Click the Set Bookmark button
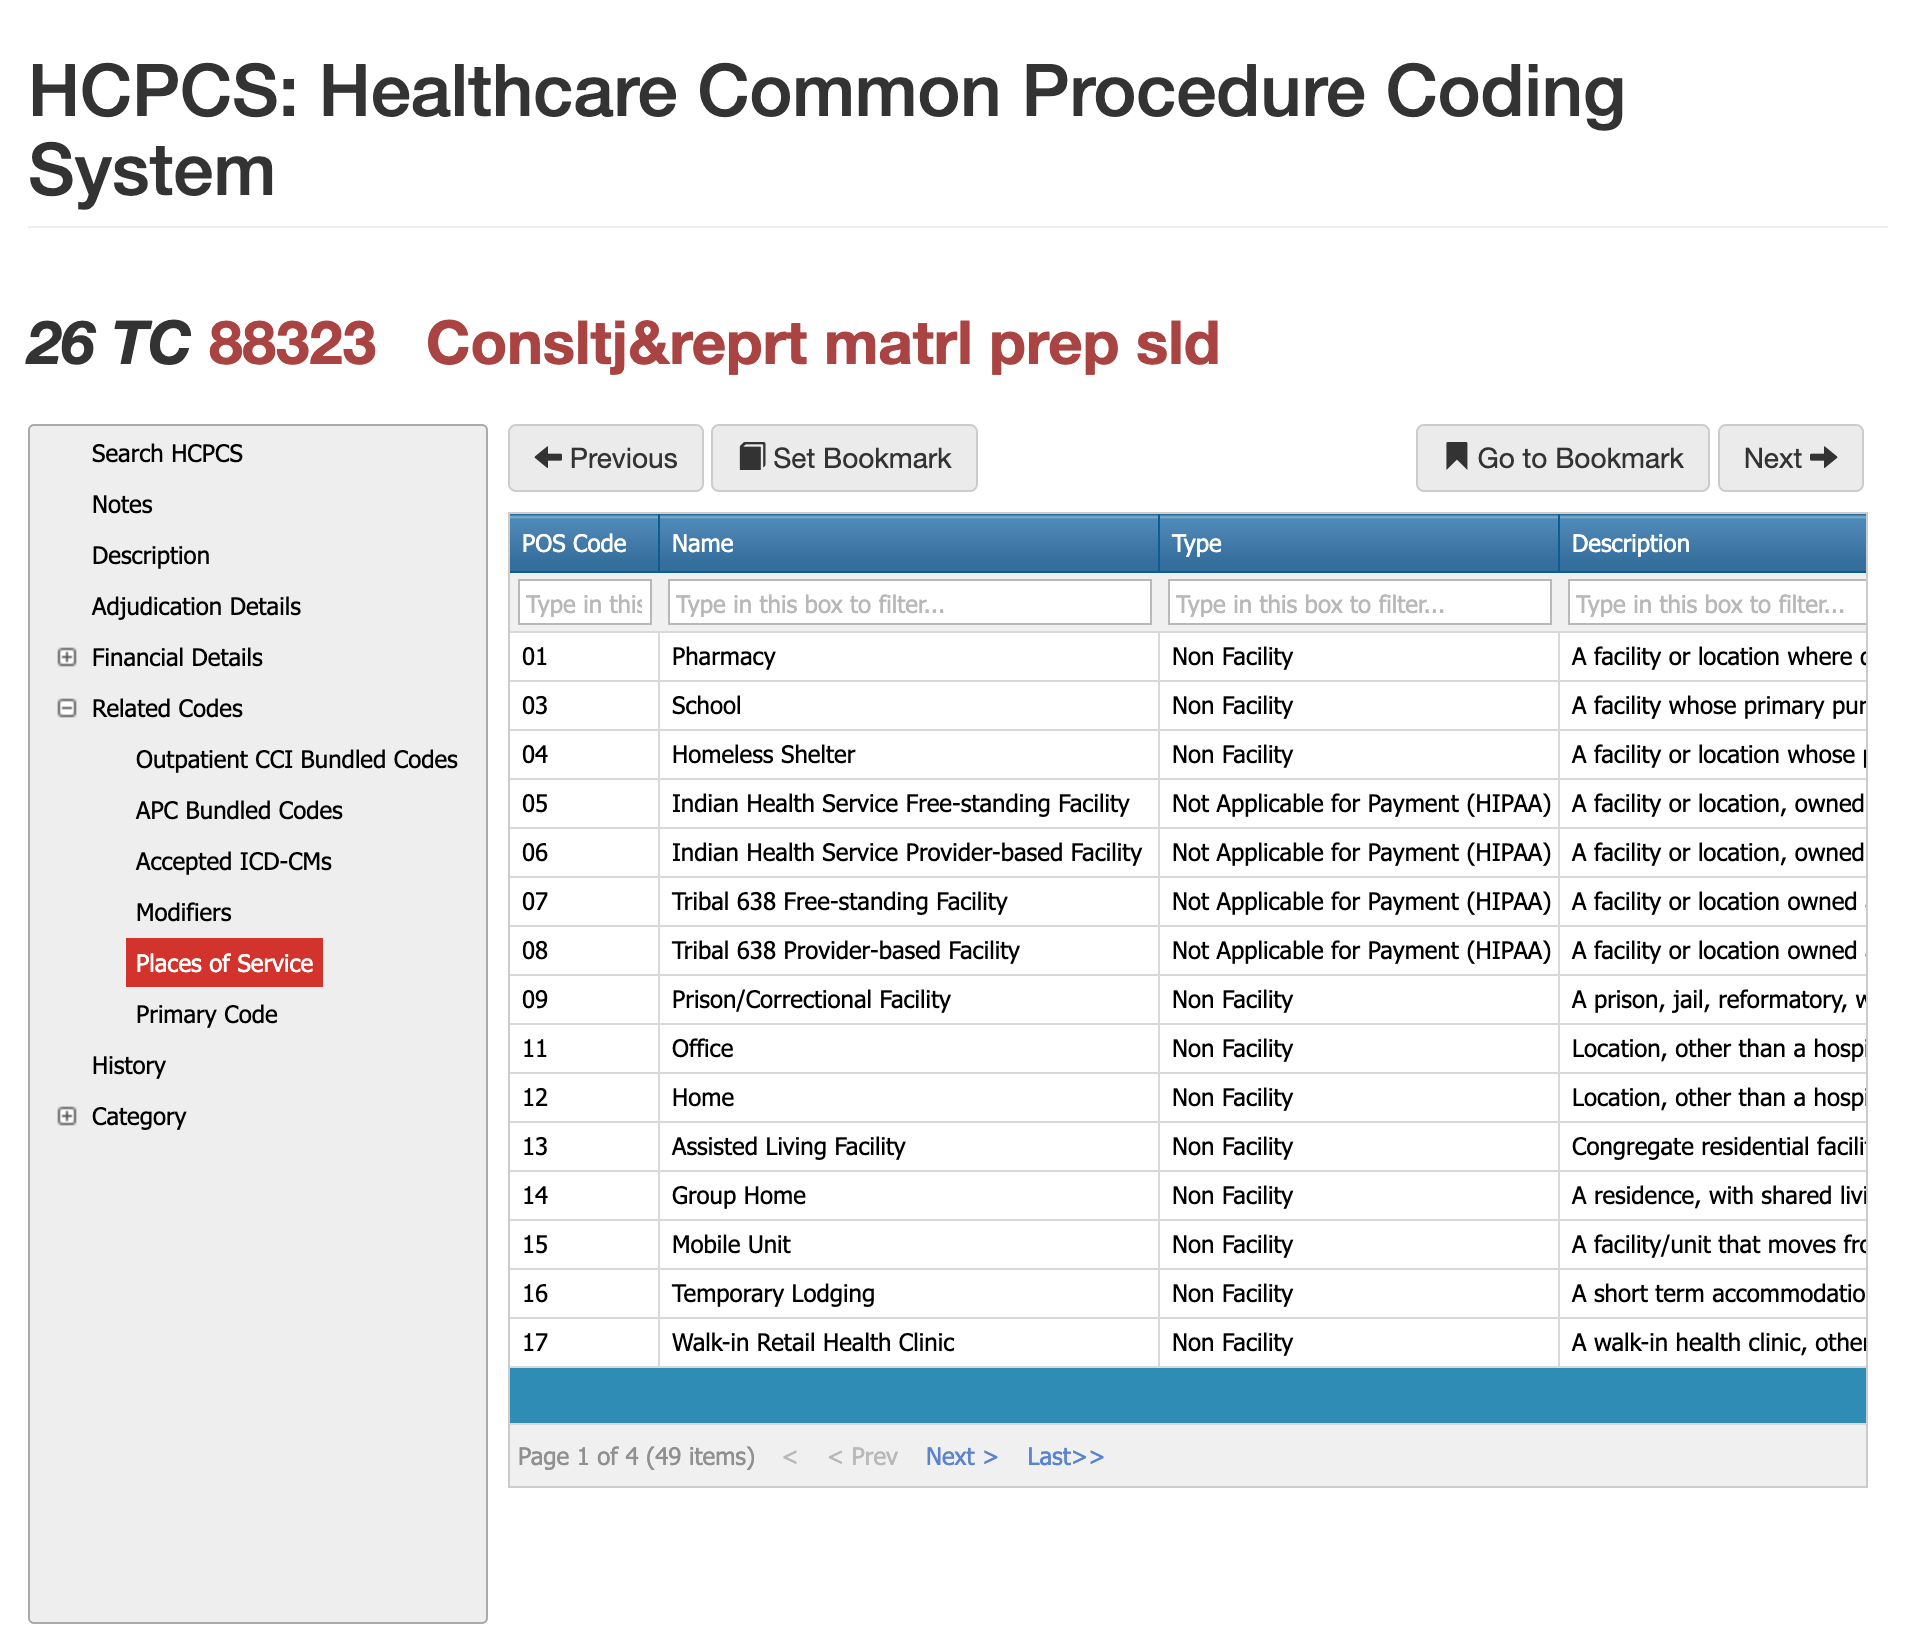This screenshot has height=1648, width=1916. [843, 458]
